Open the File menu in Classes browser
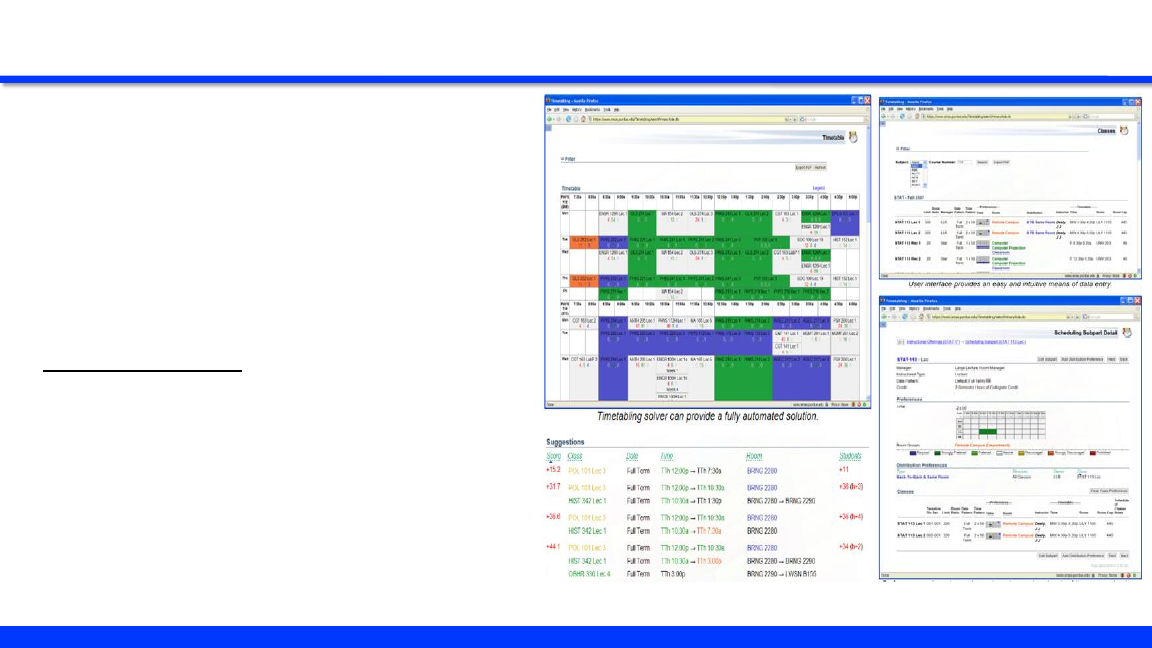 pos(883,108)
